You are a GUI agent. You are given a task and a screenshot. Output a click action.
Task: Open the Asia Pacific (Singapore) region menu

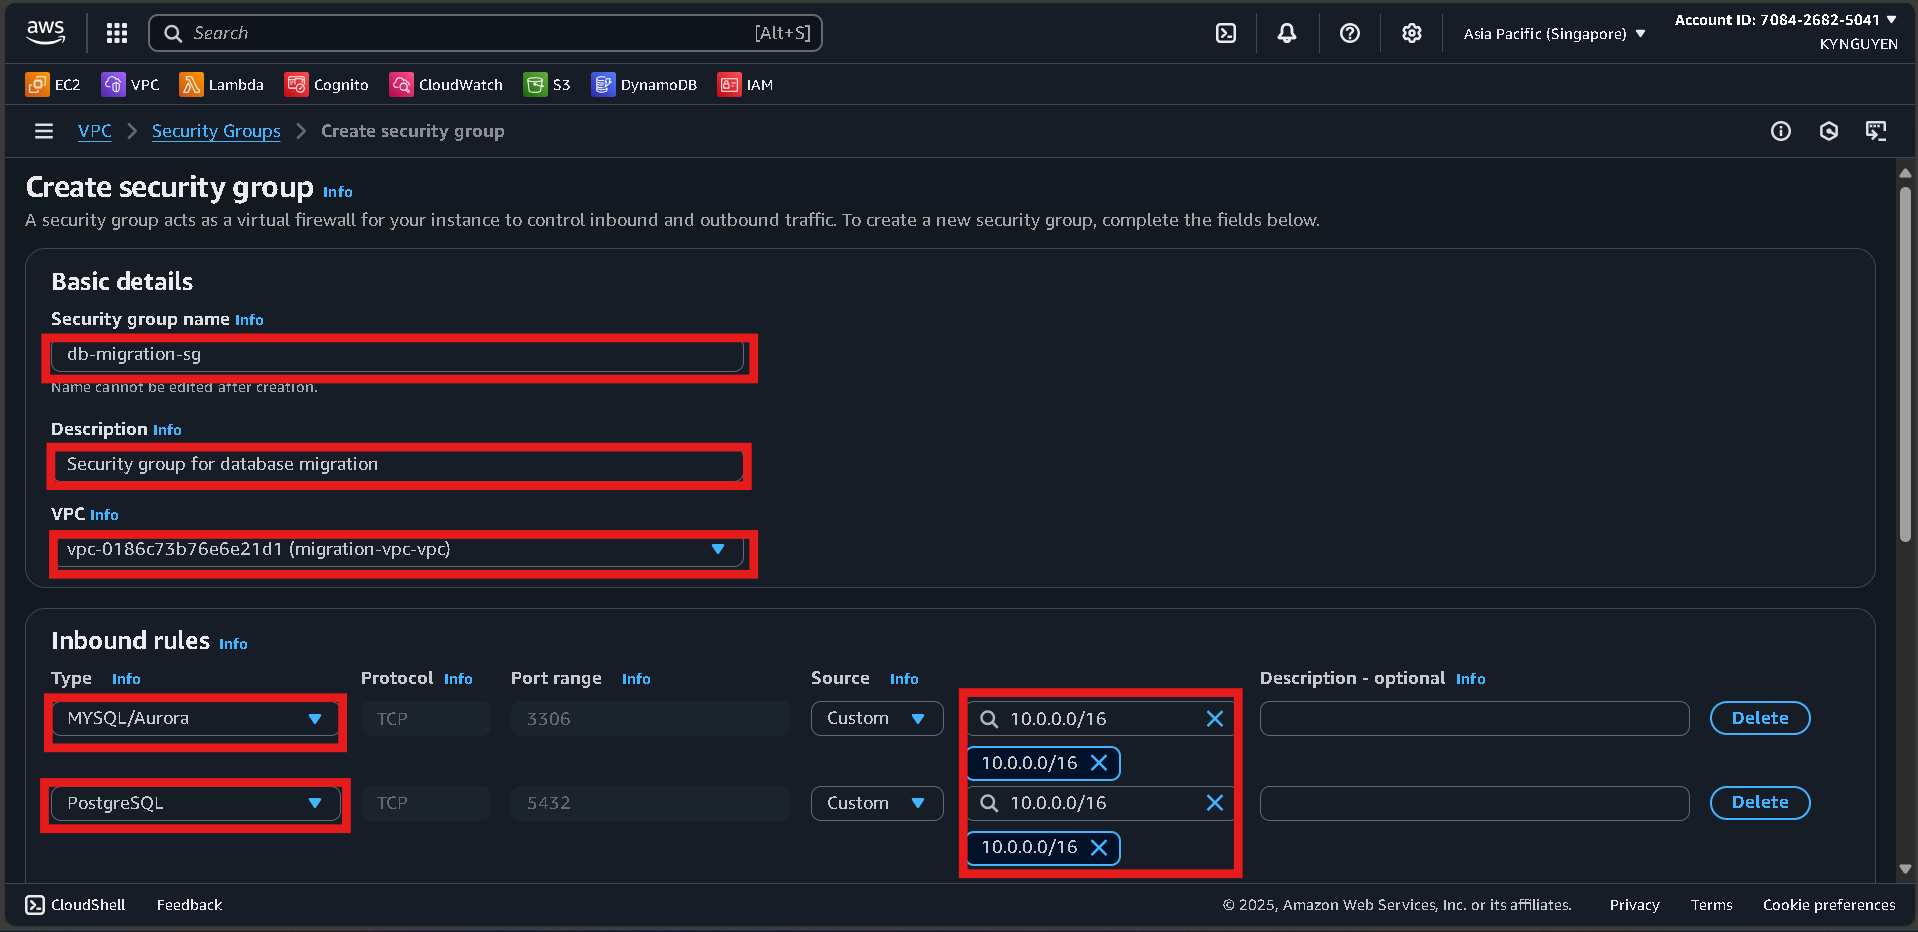1552,33
